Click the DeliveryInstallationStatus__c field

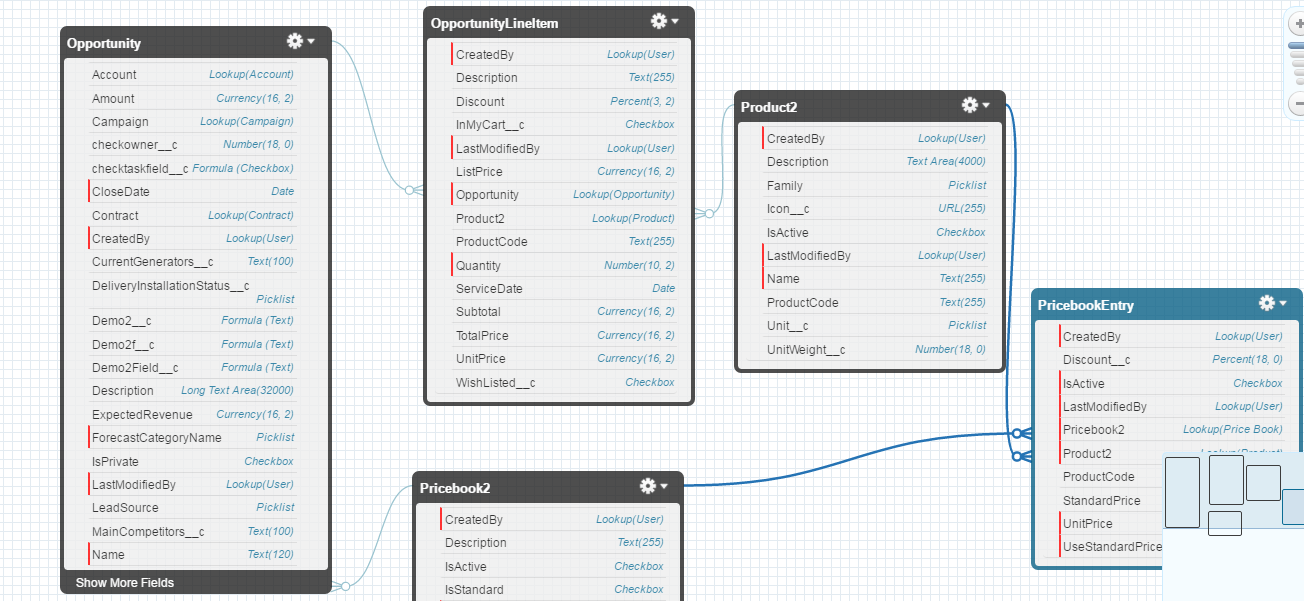click(193, 292)
